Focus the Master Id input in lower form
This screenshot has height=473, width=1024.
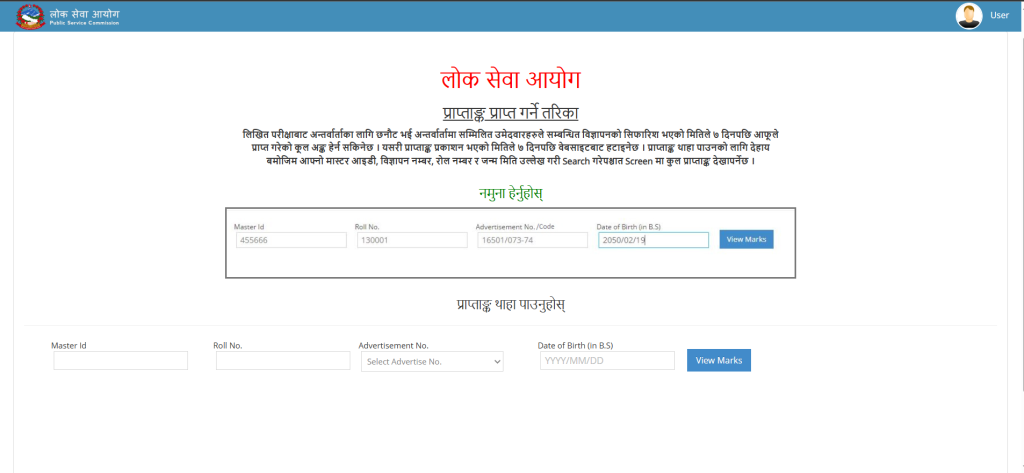point(121,361)
